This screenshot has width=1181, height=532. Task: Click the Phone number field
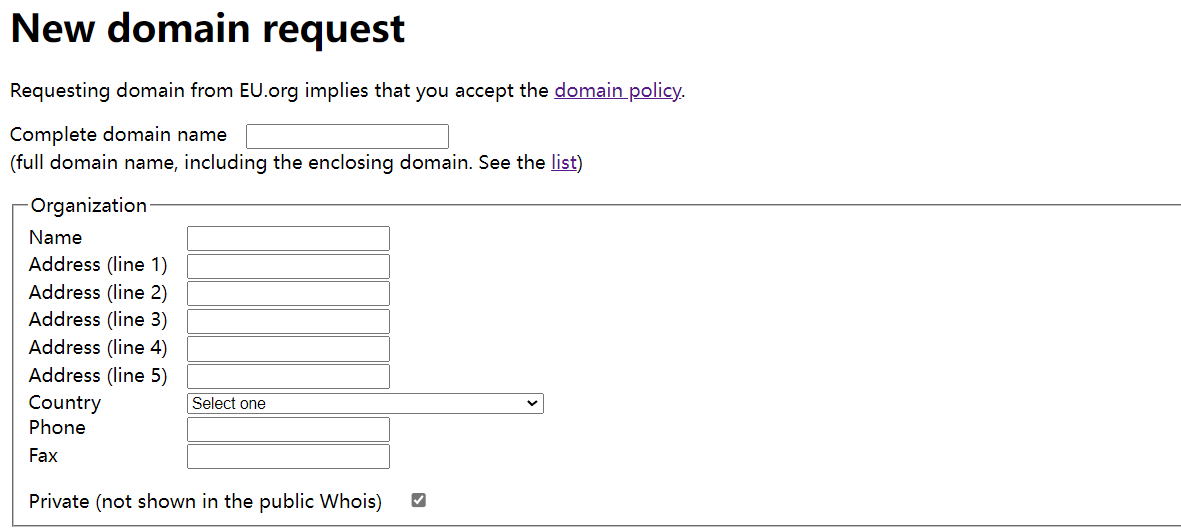(288, 429)
